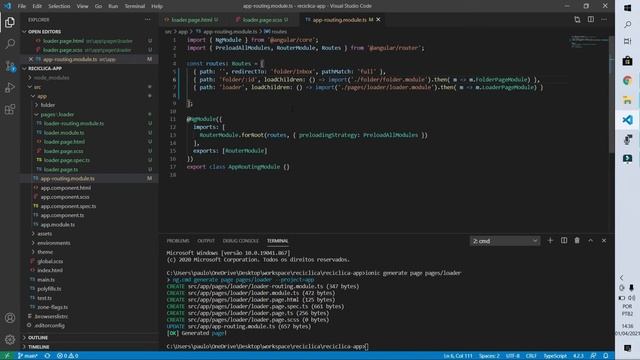Split the terminal panel

(x=564, y=241)
